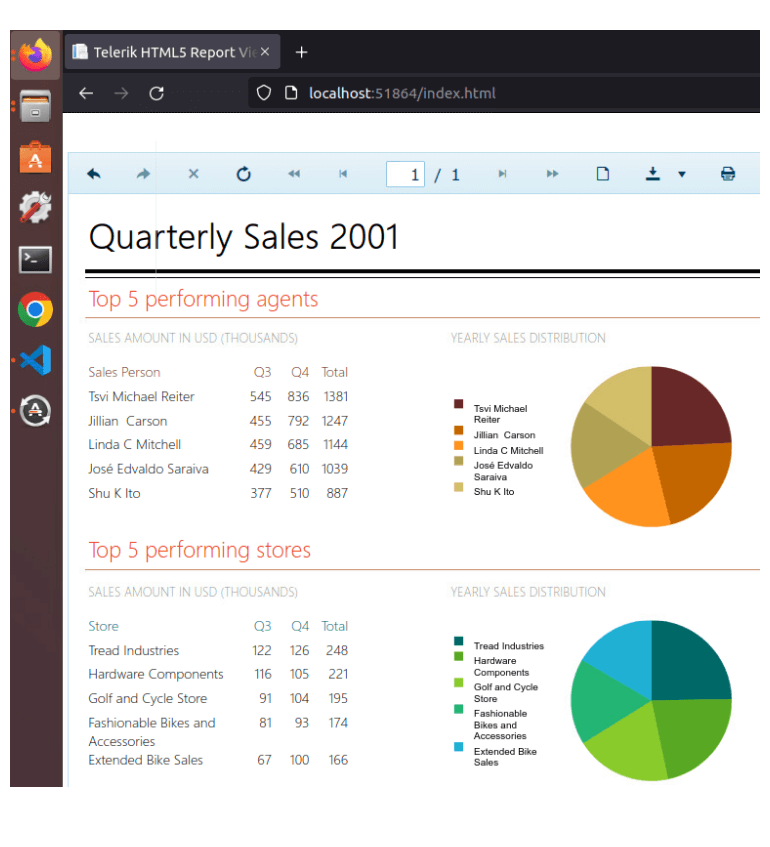Click 'Shu K Ito' in agents table
Viewport: 770px width, 847px height.
pyautogui.click(x=114, y=493)
